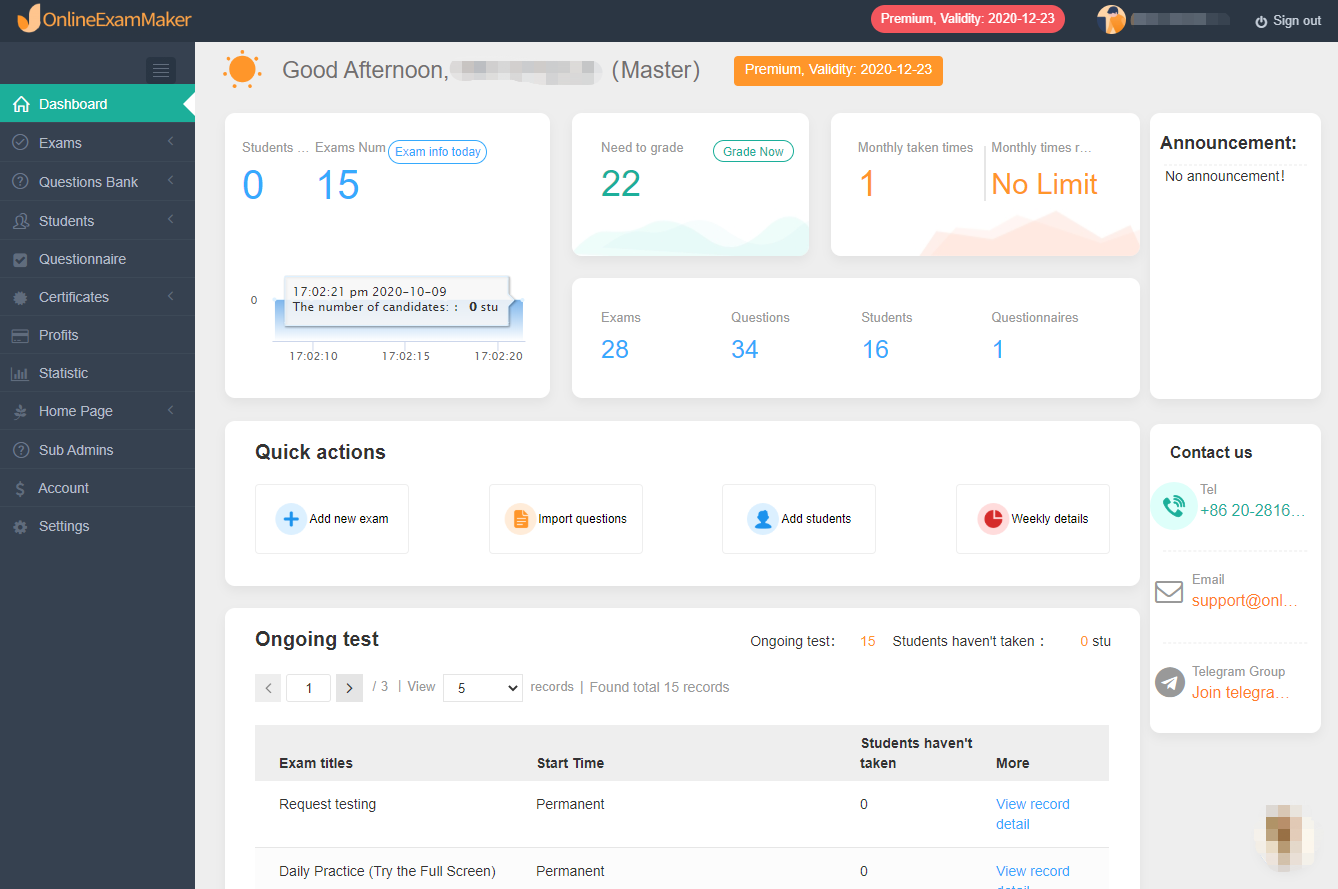The width and height of the screenshot is (1338, 889).
Task: Click the Sub Admins icon in sidebar
Action: (x=20, y=450)
